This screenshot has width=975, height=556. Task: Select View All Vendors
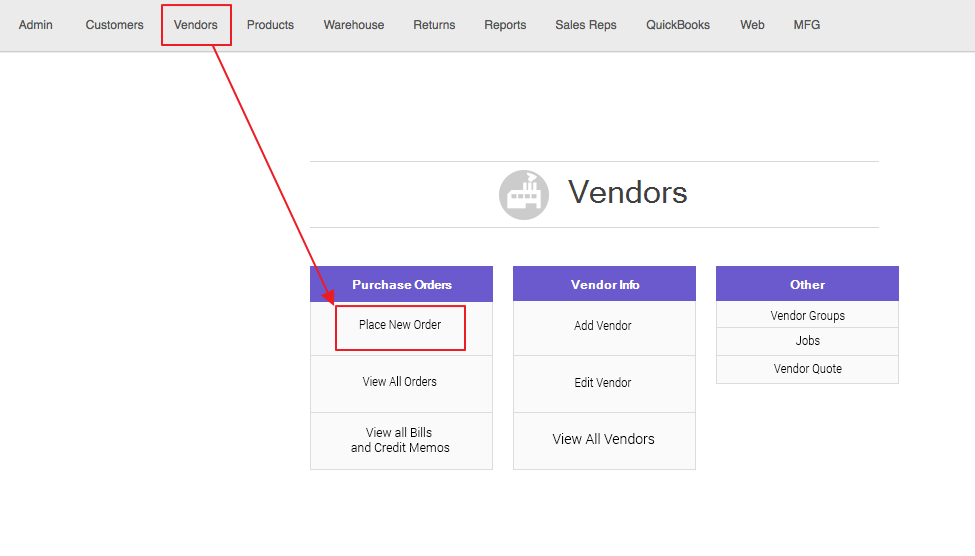[603, 439]
